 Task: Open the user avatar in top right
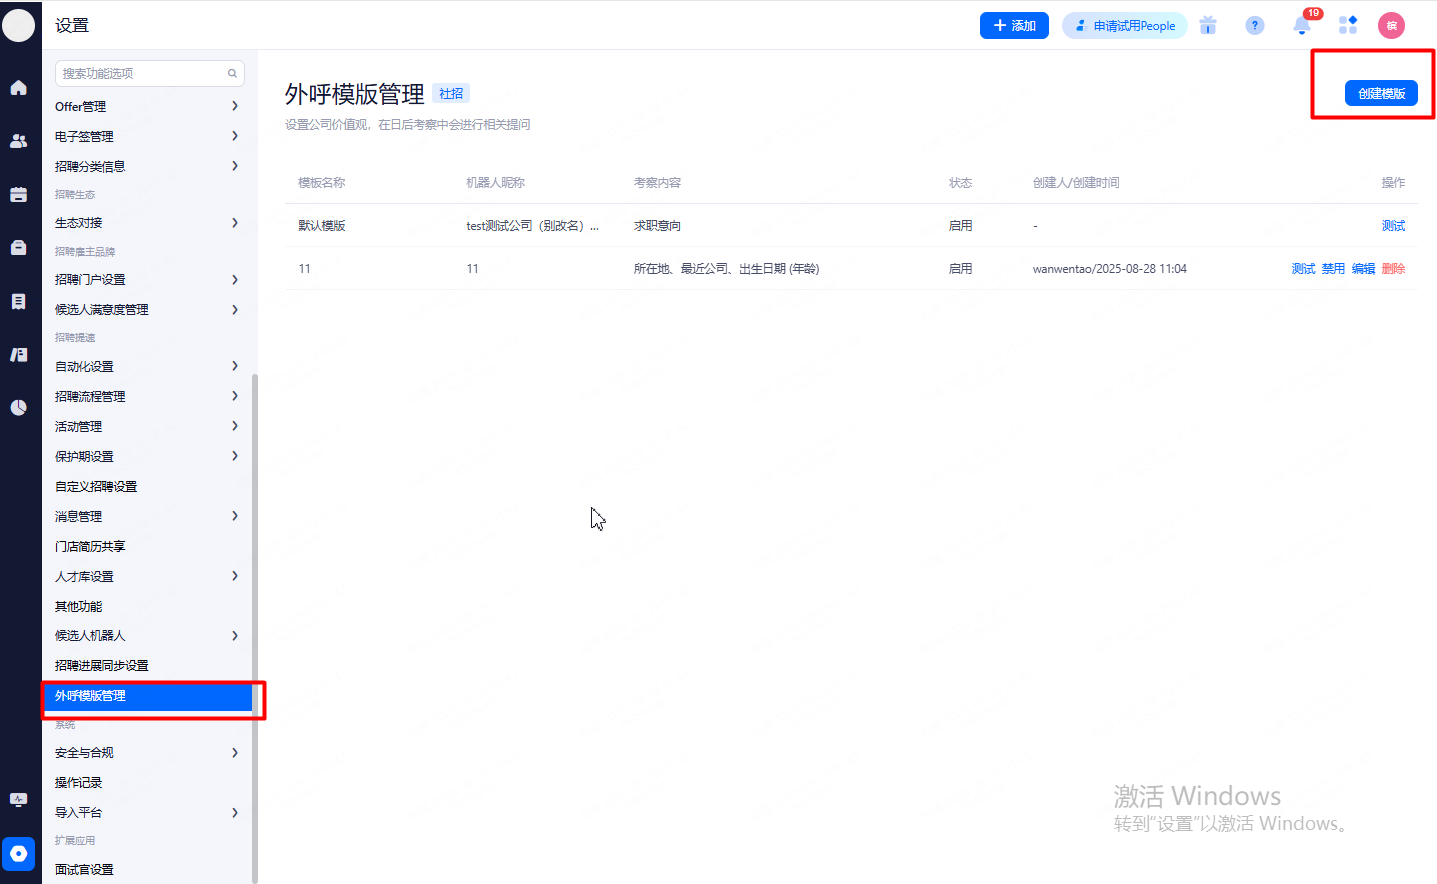(x=1391, y=26)
